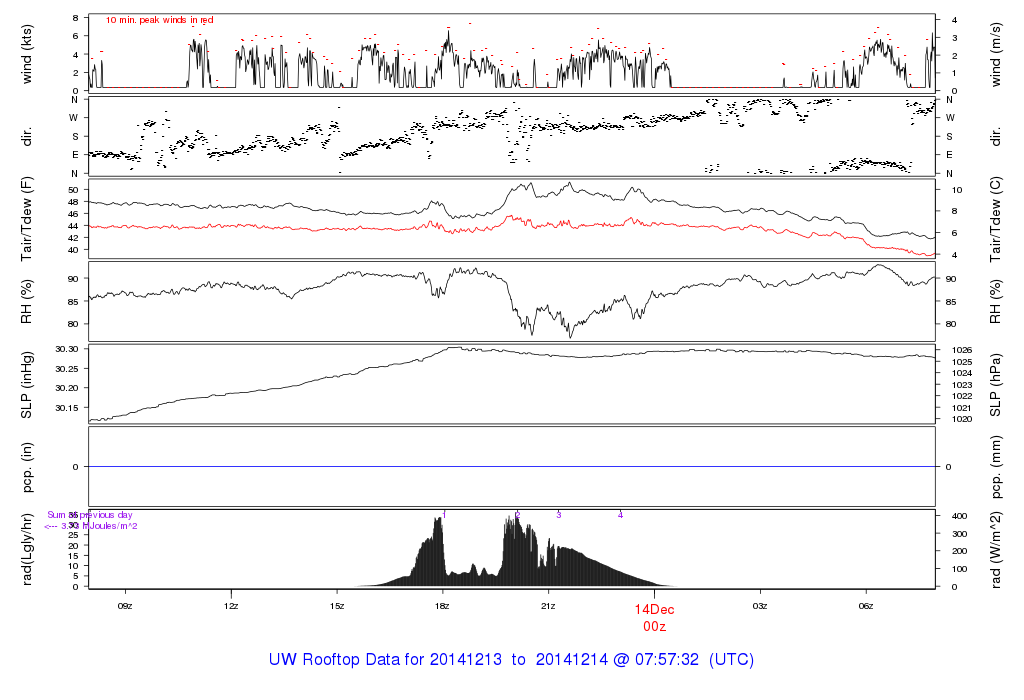The height and width of the screenshot is (700, 1024).
Task: Click the 06z time axis label
Action: 866,606
